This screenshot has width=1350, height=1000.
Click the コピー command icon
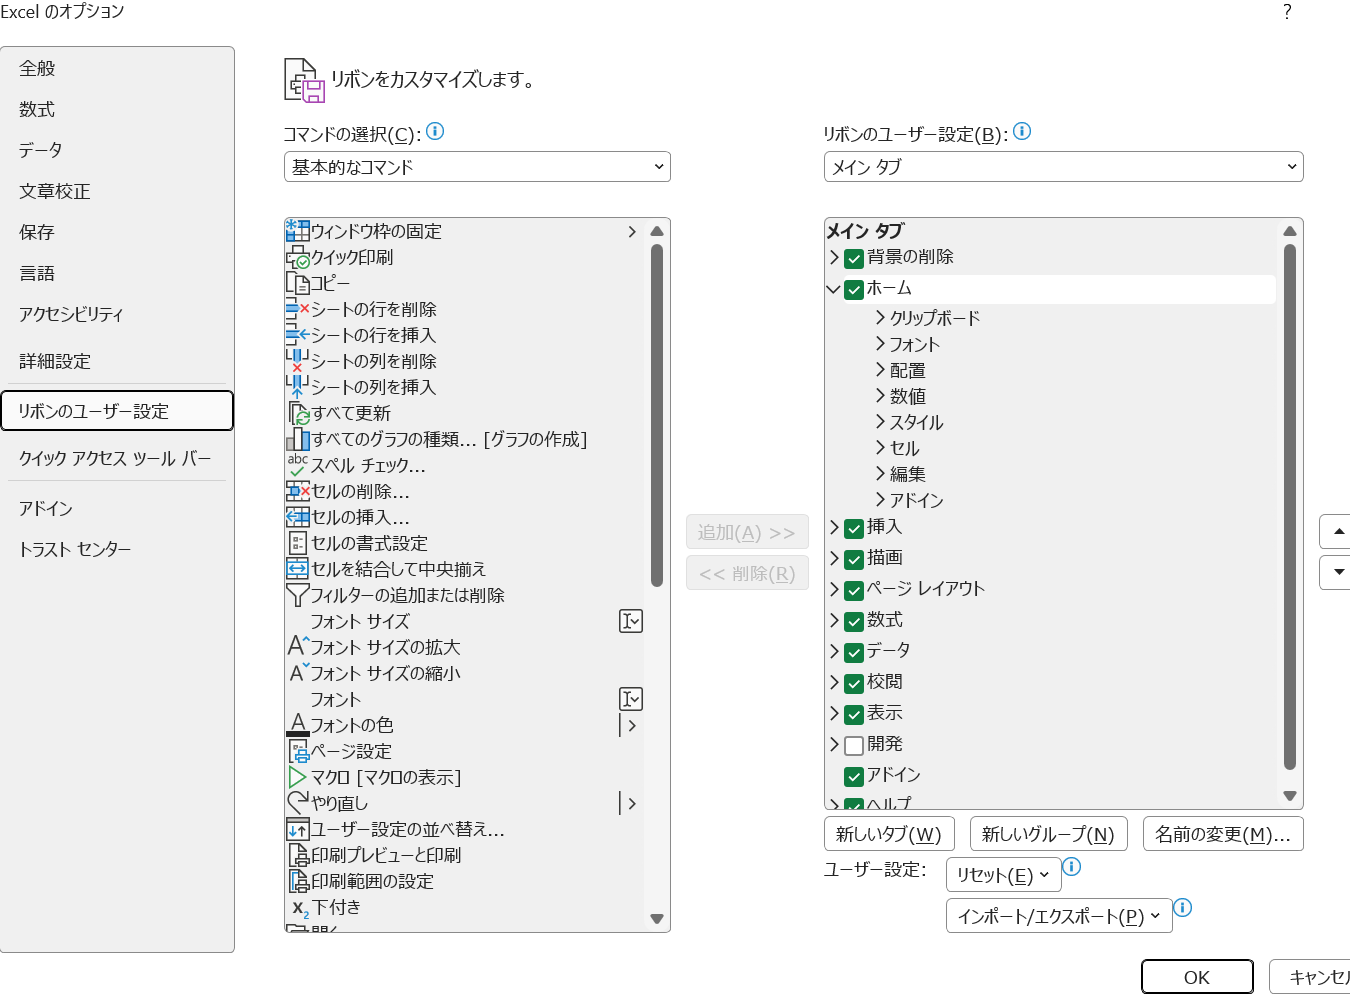coord(297,283)
